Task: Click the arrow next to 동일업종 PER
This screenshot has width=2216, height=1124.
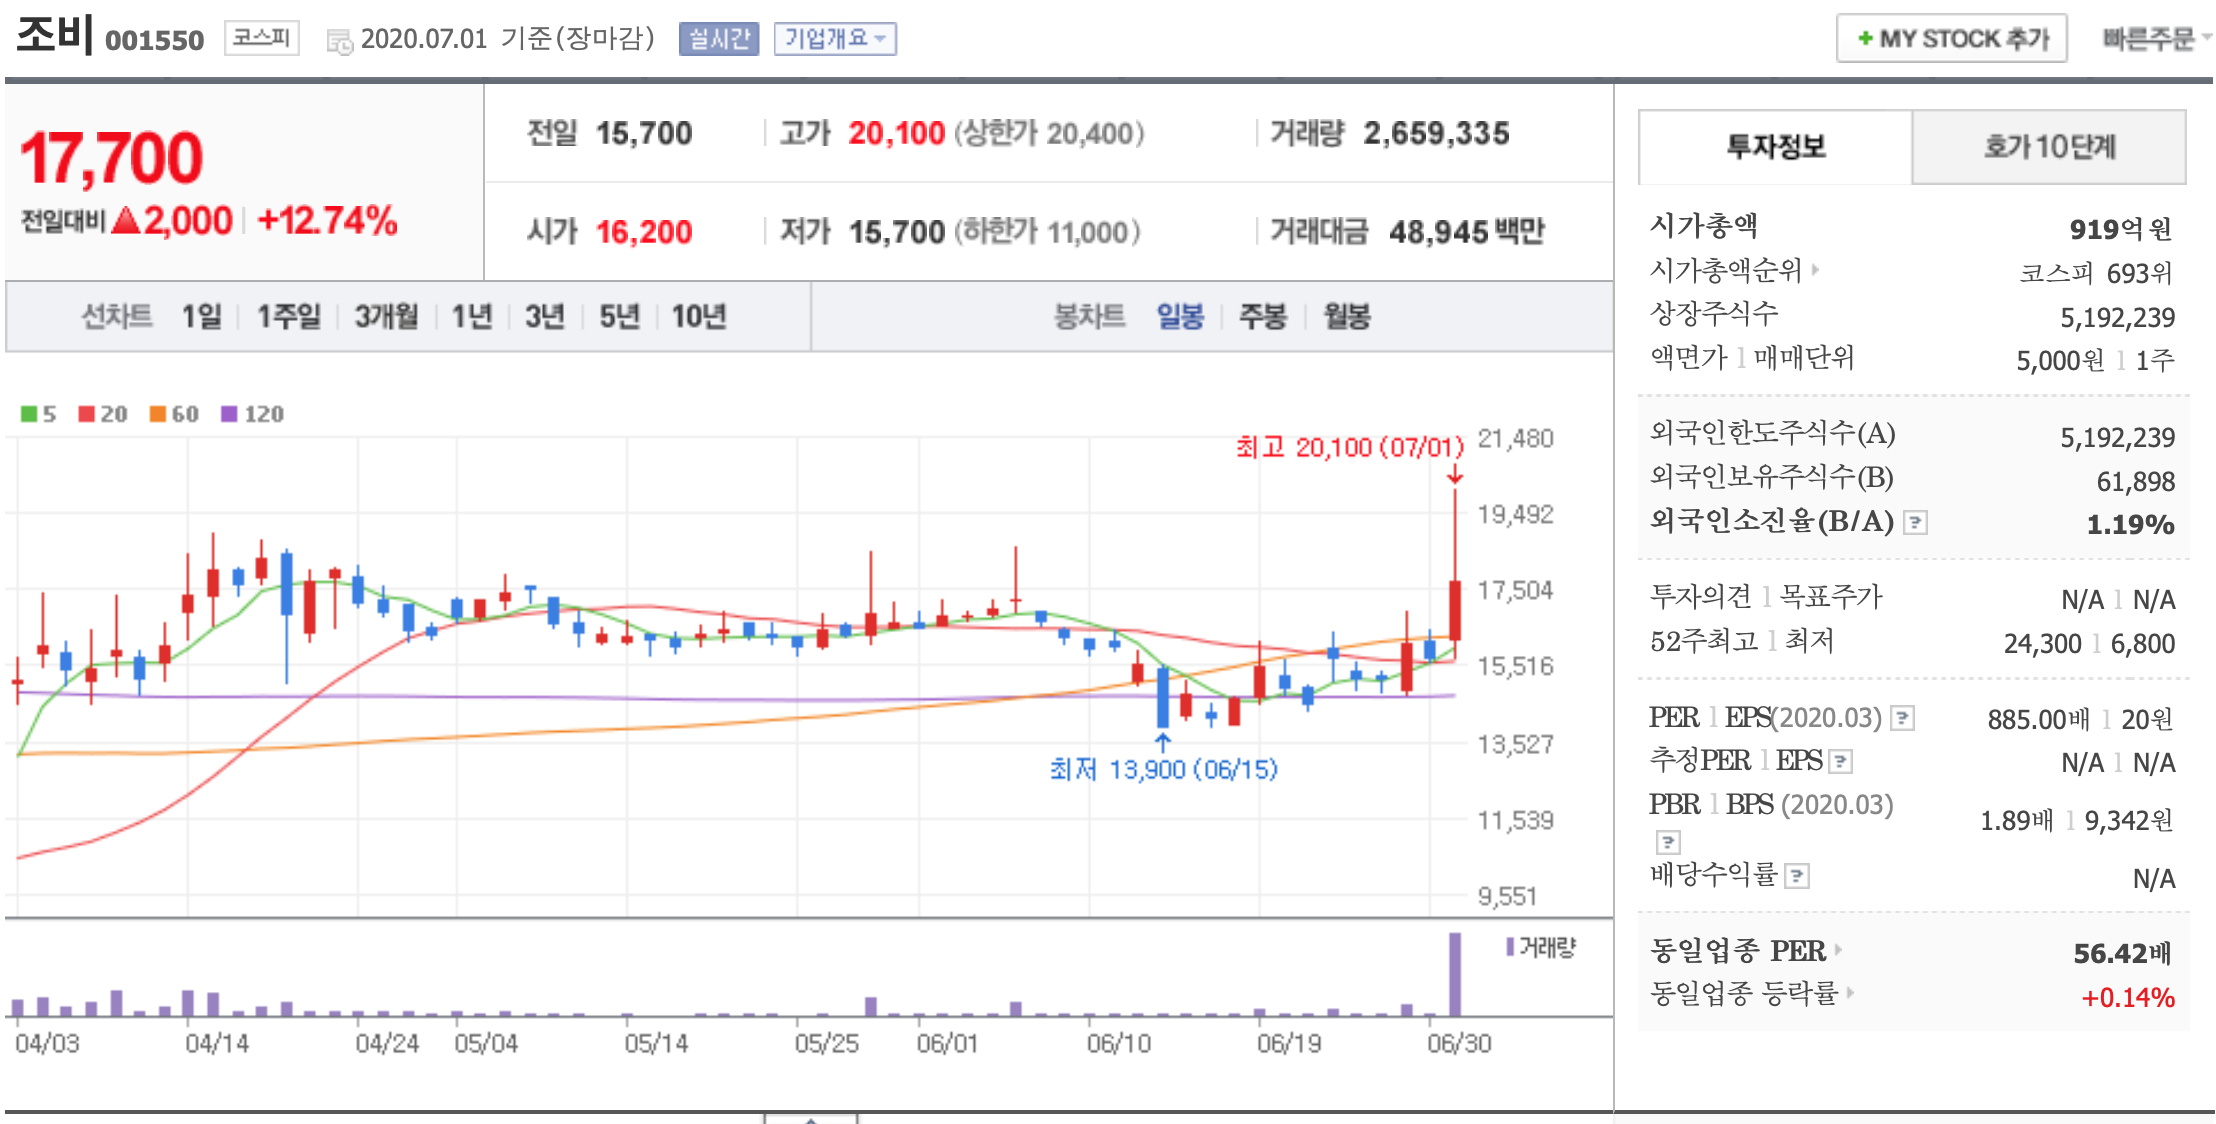Action: point(1838,950)
